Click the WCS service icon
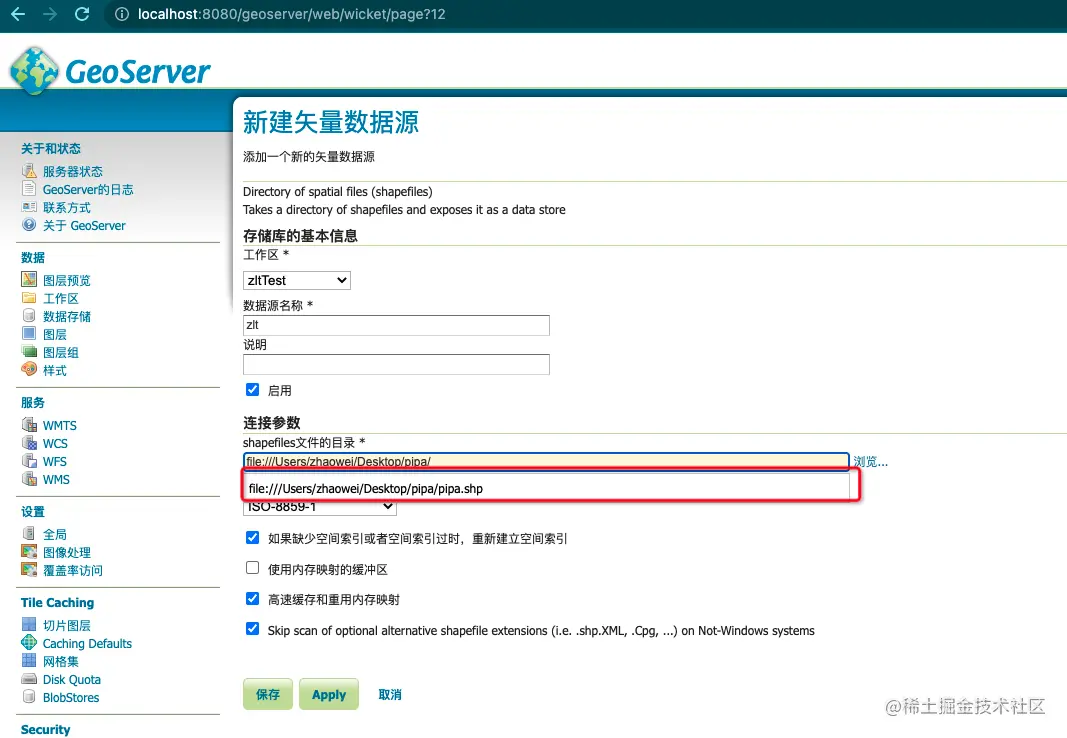 click(x=29, y=442)
